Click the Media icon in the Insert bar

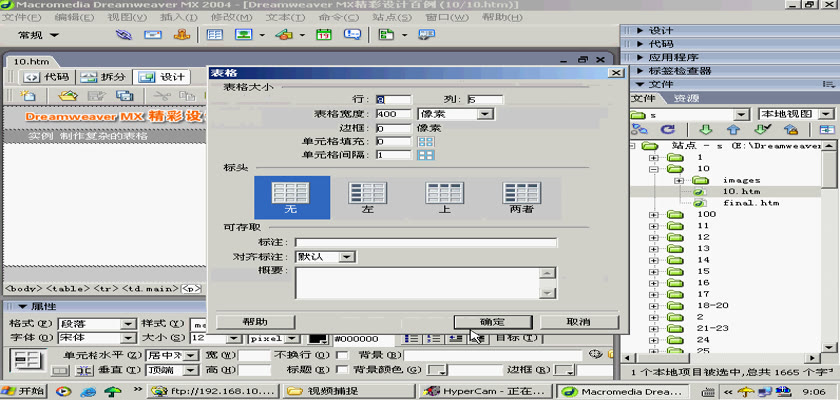[284, 35]
